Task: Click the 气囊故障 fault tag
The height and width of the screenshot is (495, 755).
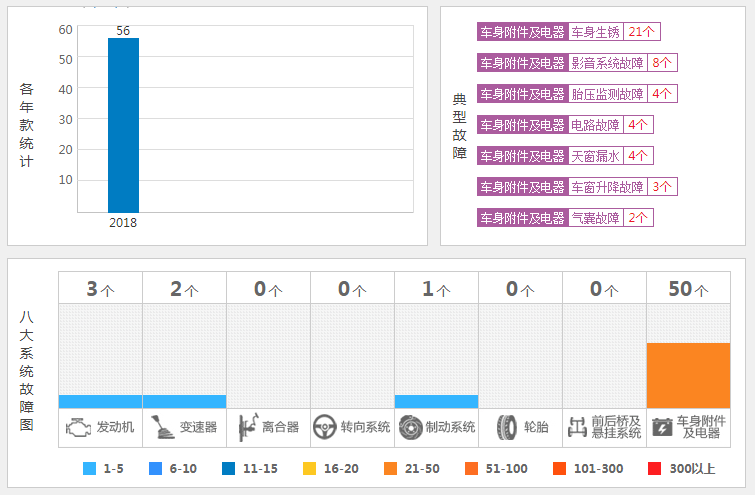Action: (x=595, y=218)
